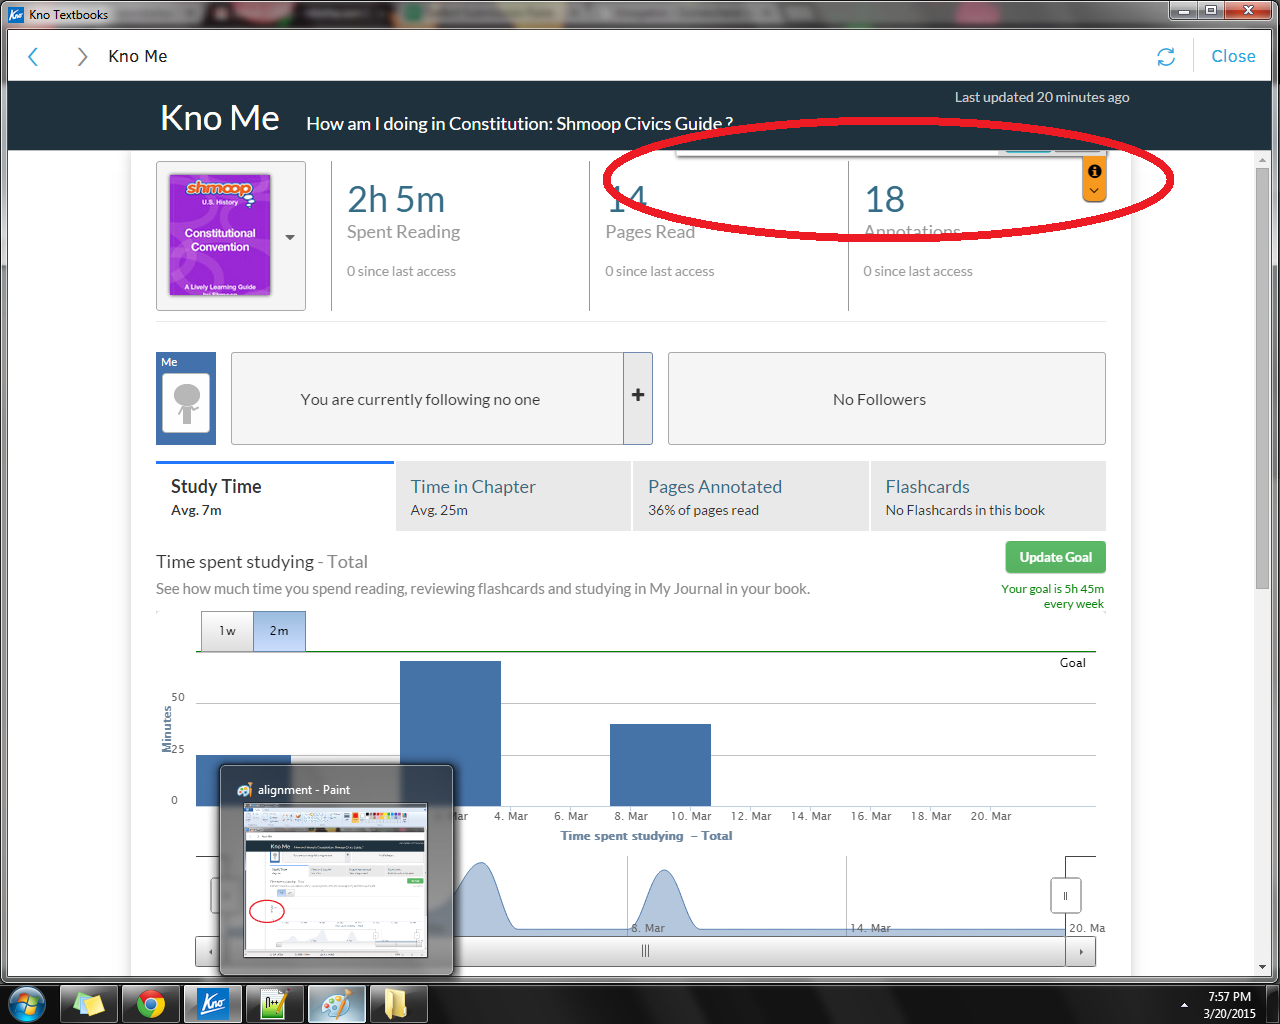Click the alignment - Paint preview thumbnail
This screenshot has height=1024, width=1280.
point(336,880)
